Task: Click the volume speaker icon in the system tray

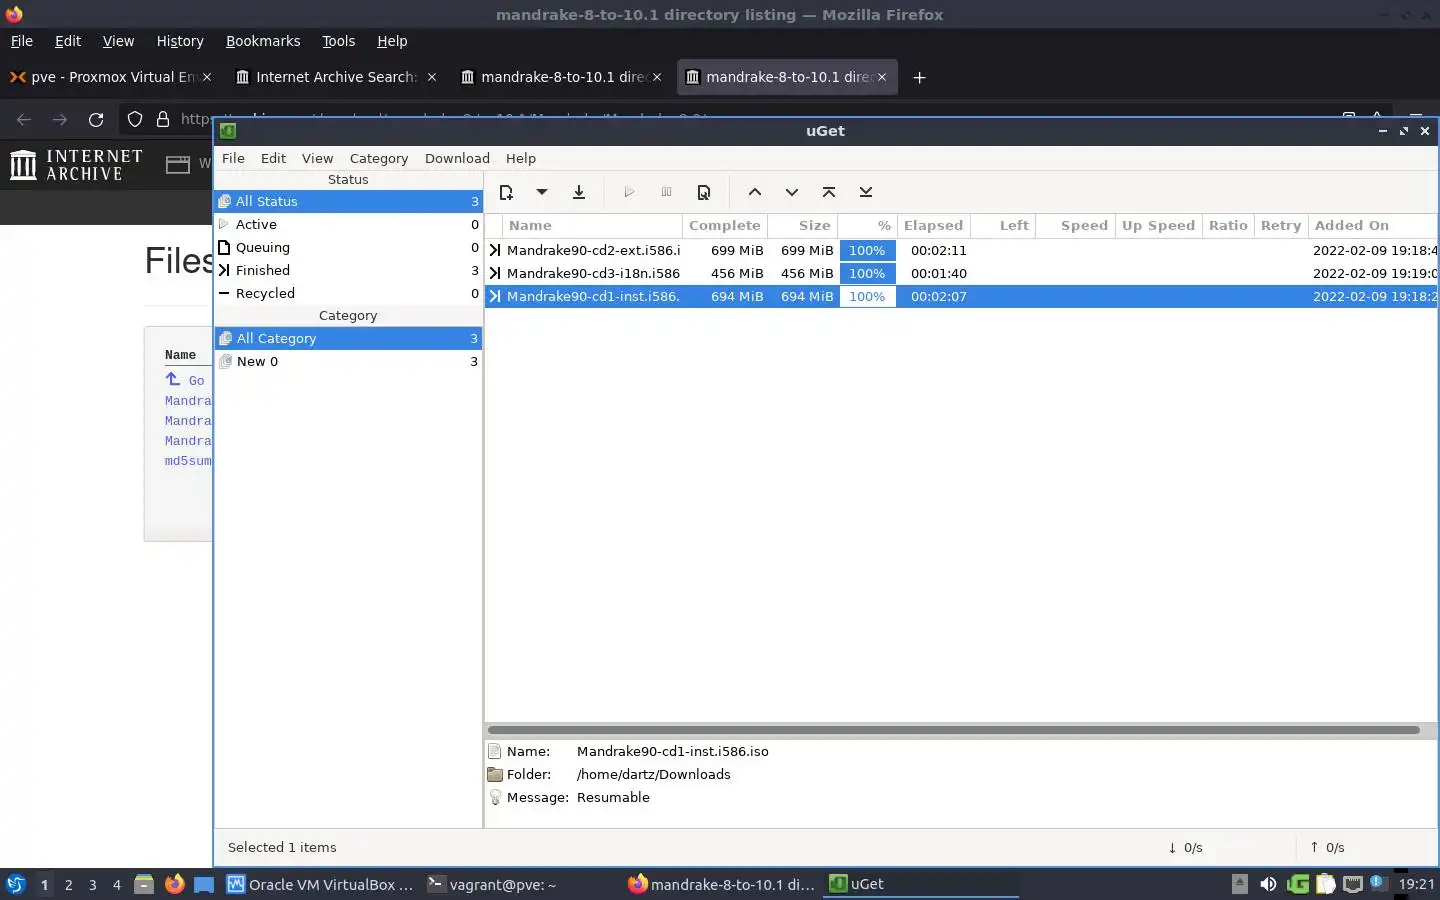Action: 1267,884
